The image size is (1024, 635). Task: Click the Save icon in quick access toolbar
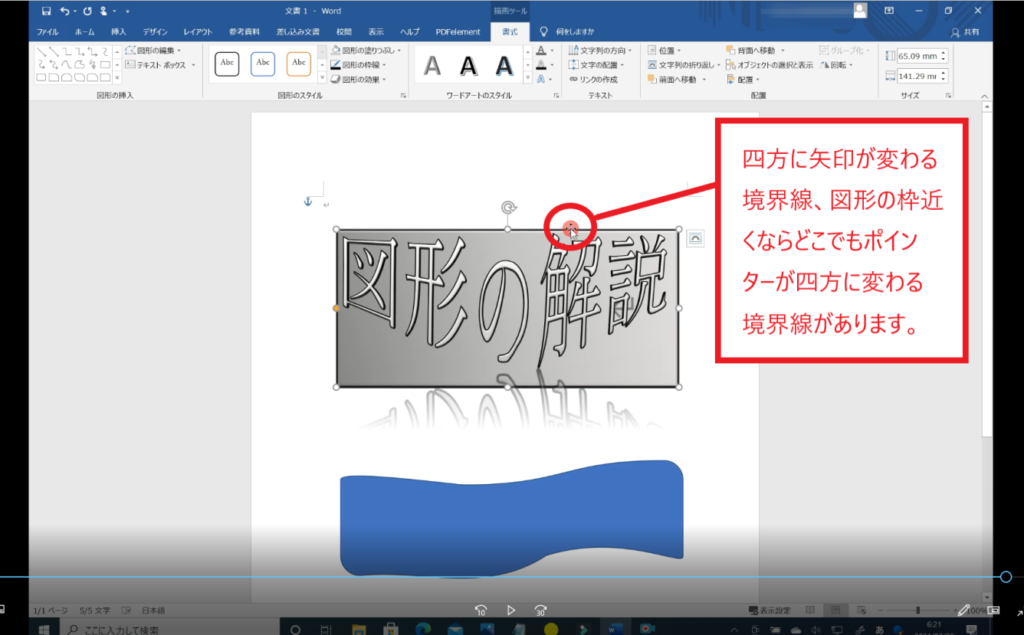pos(46,11)
